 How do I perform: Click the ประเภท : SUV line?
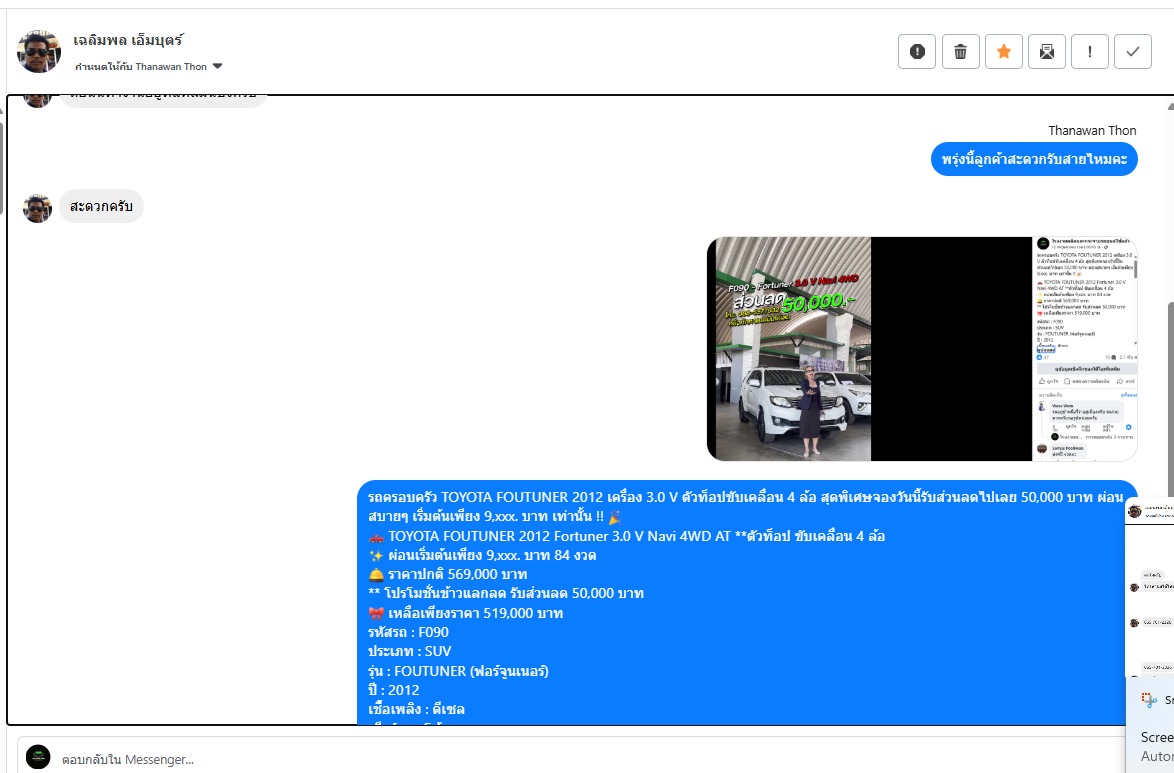click(410, 651)
